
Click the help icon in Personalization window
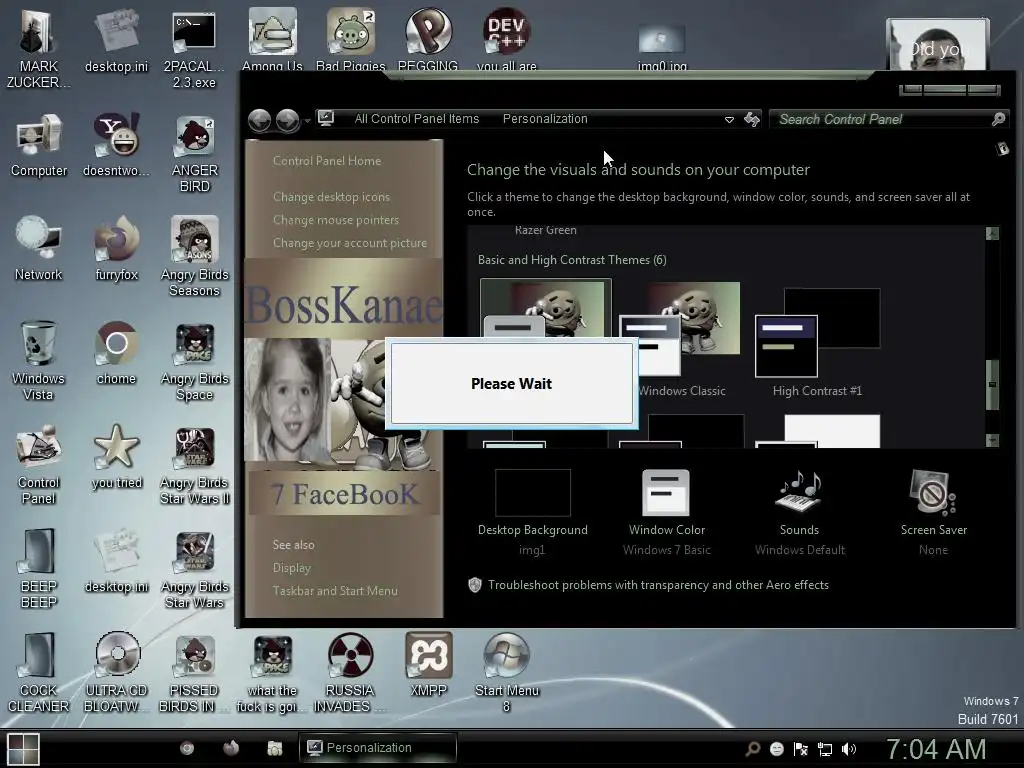pyautogui.click(x=1002, y=149)
